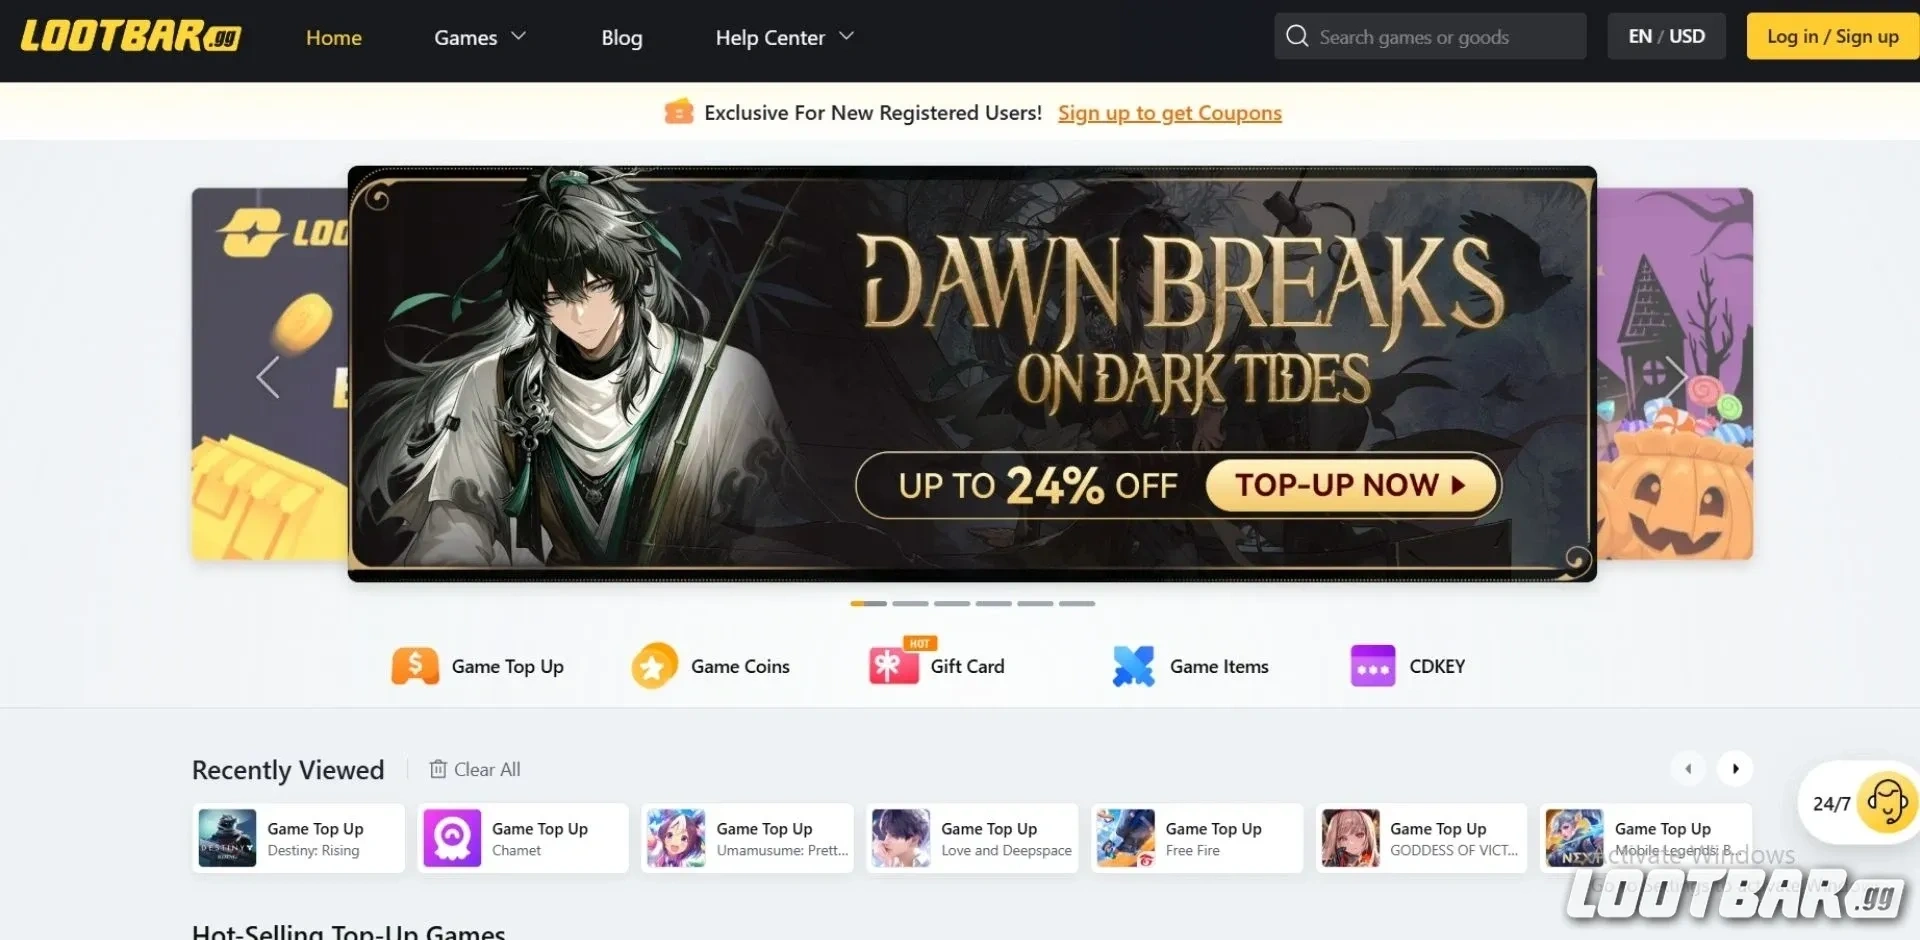This screenshot has height=940, width=1920.
Task: Open Destiny: Rising recently viewed thumbnail
Action: 227,838
